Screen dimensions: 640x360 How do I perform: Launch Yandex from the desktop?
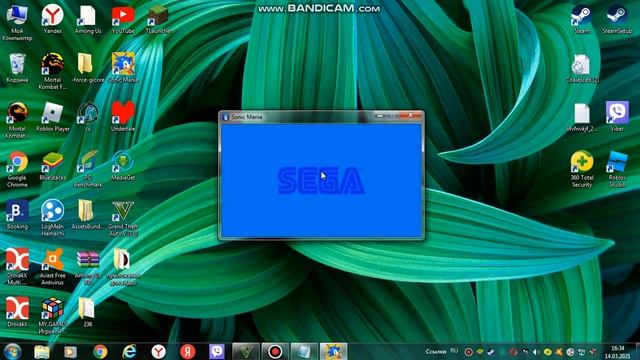click(x=53, y=19)
